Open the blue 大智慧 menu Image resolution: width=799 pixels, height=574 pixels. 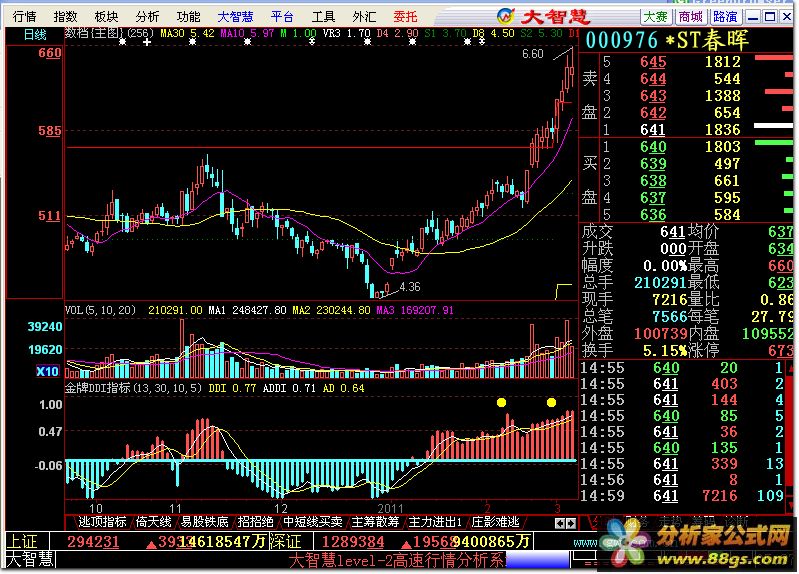tap(235, 17)
